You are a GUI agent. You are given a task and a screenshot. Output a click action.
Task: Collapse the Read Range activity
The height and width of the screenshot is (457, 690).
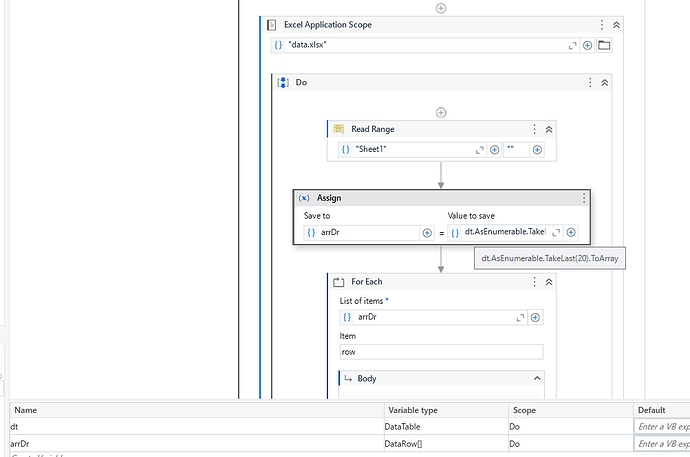[x=549, y=129]
